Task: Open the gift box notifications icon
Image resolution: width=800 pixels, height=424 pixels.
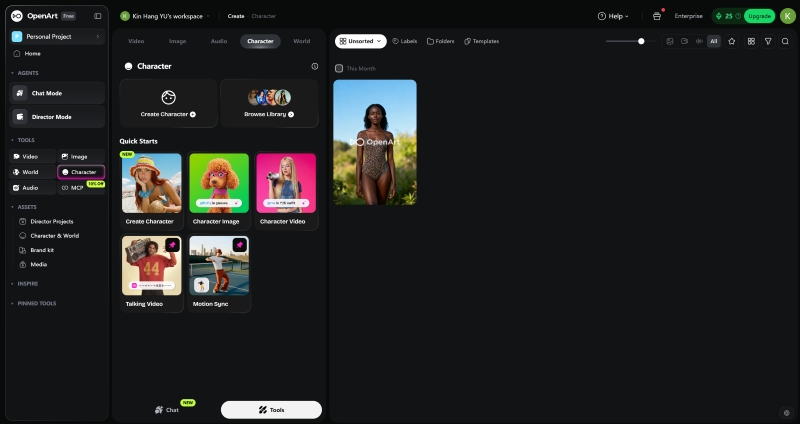Action: tap(657, 16)
